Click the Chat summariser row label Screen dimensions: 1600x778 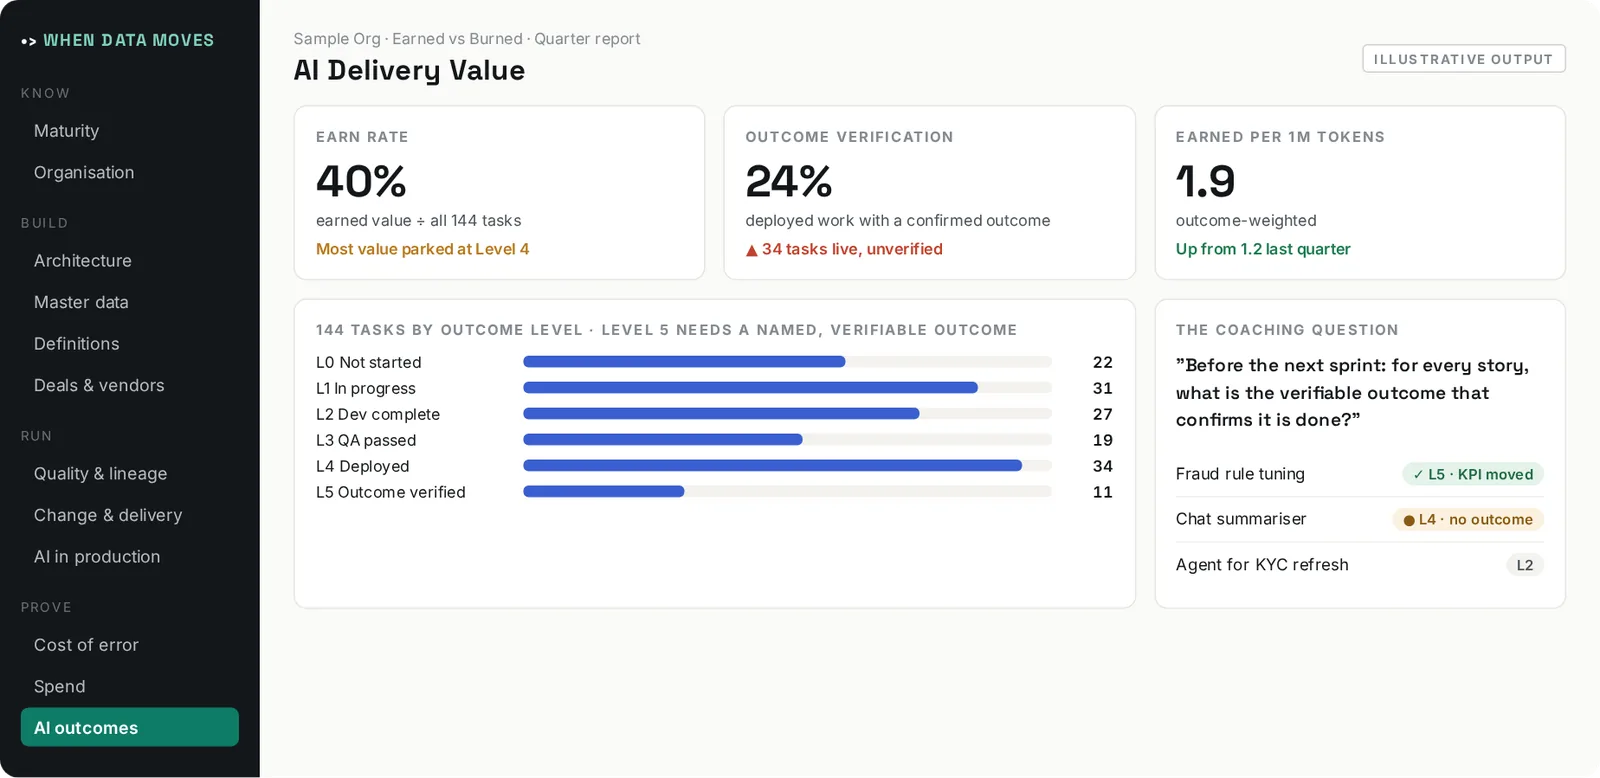(x=1241, y=519)
